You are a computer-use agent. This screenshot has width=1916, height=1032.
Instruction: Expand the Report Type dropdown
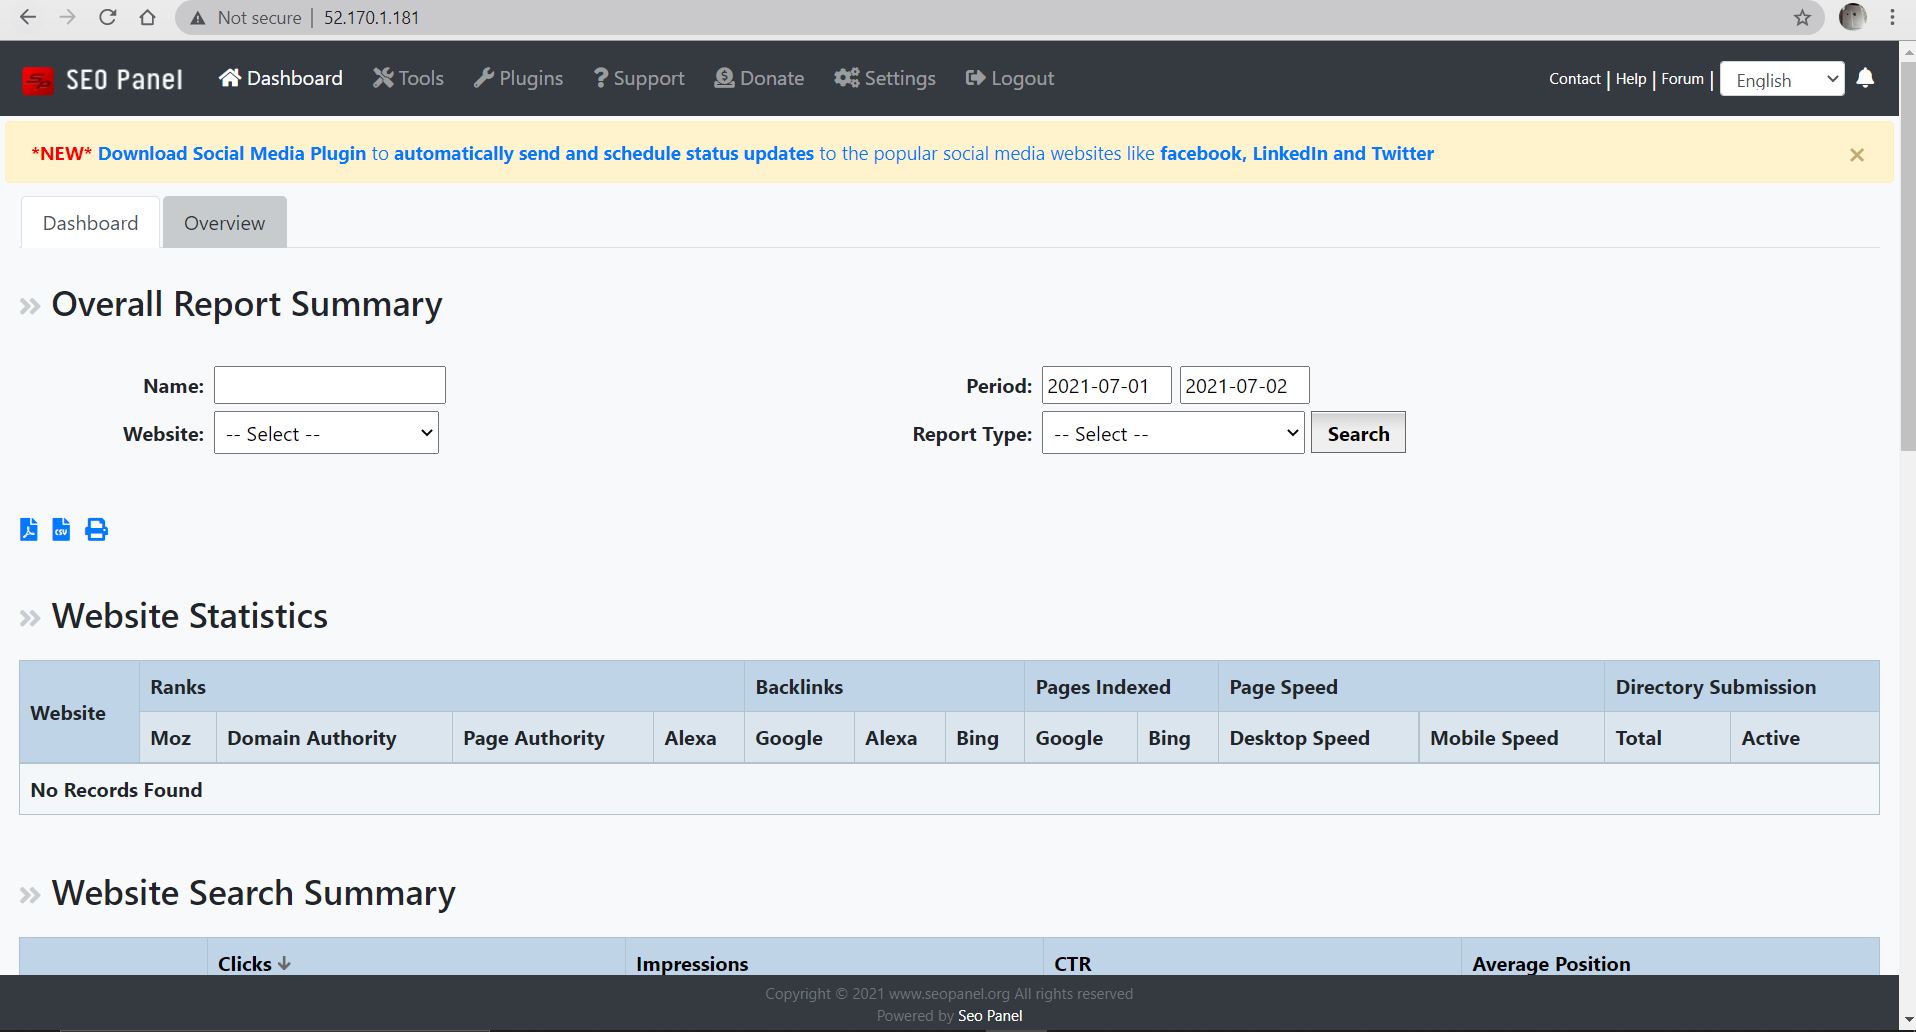pos(1172,433)
